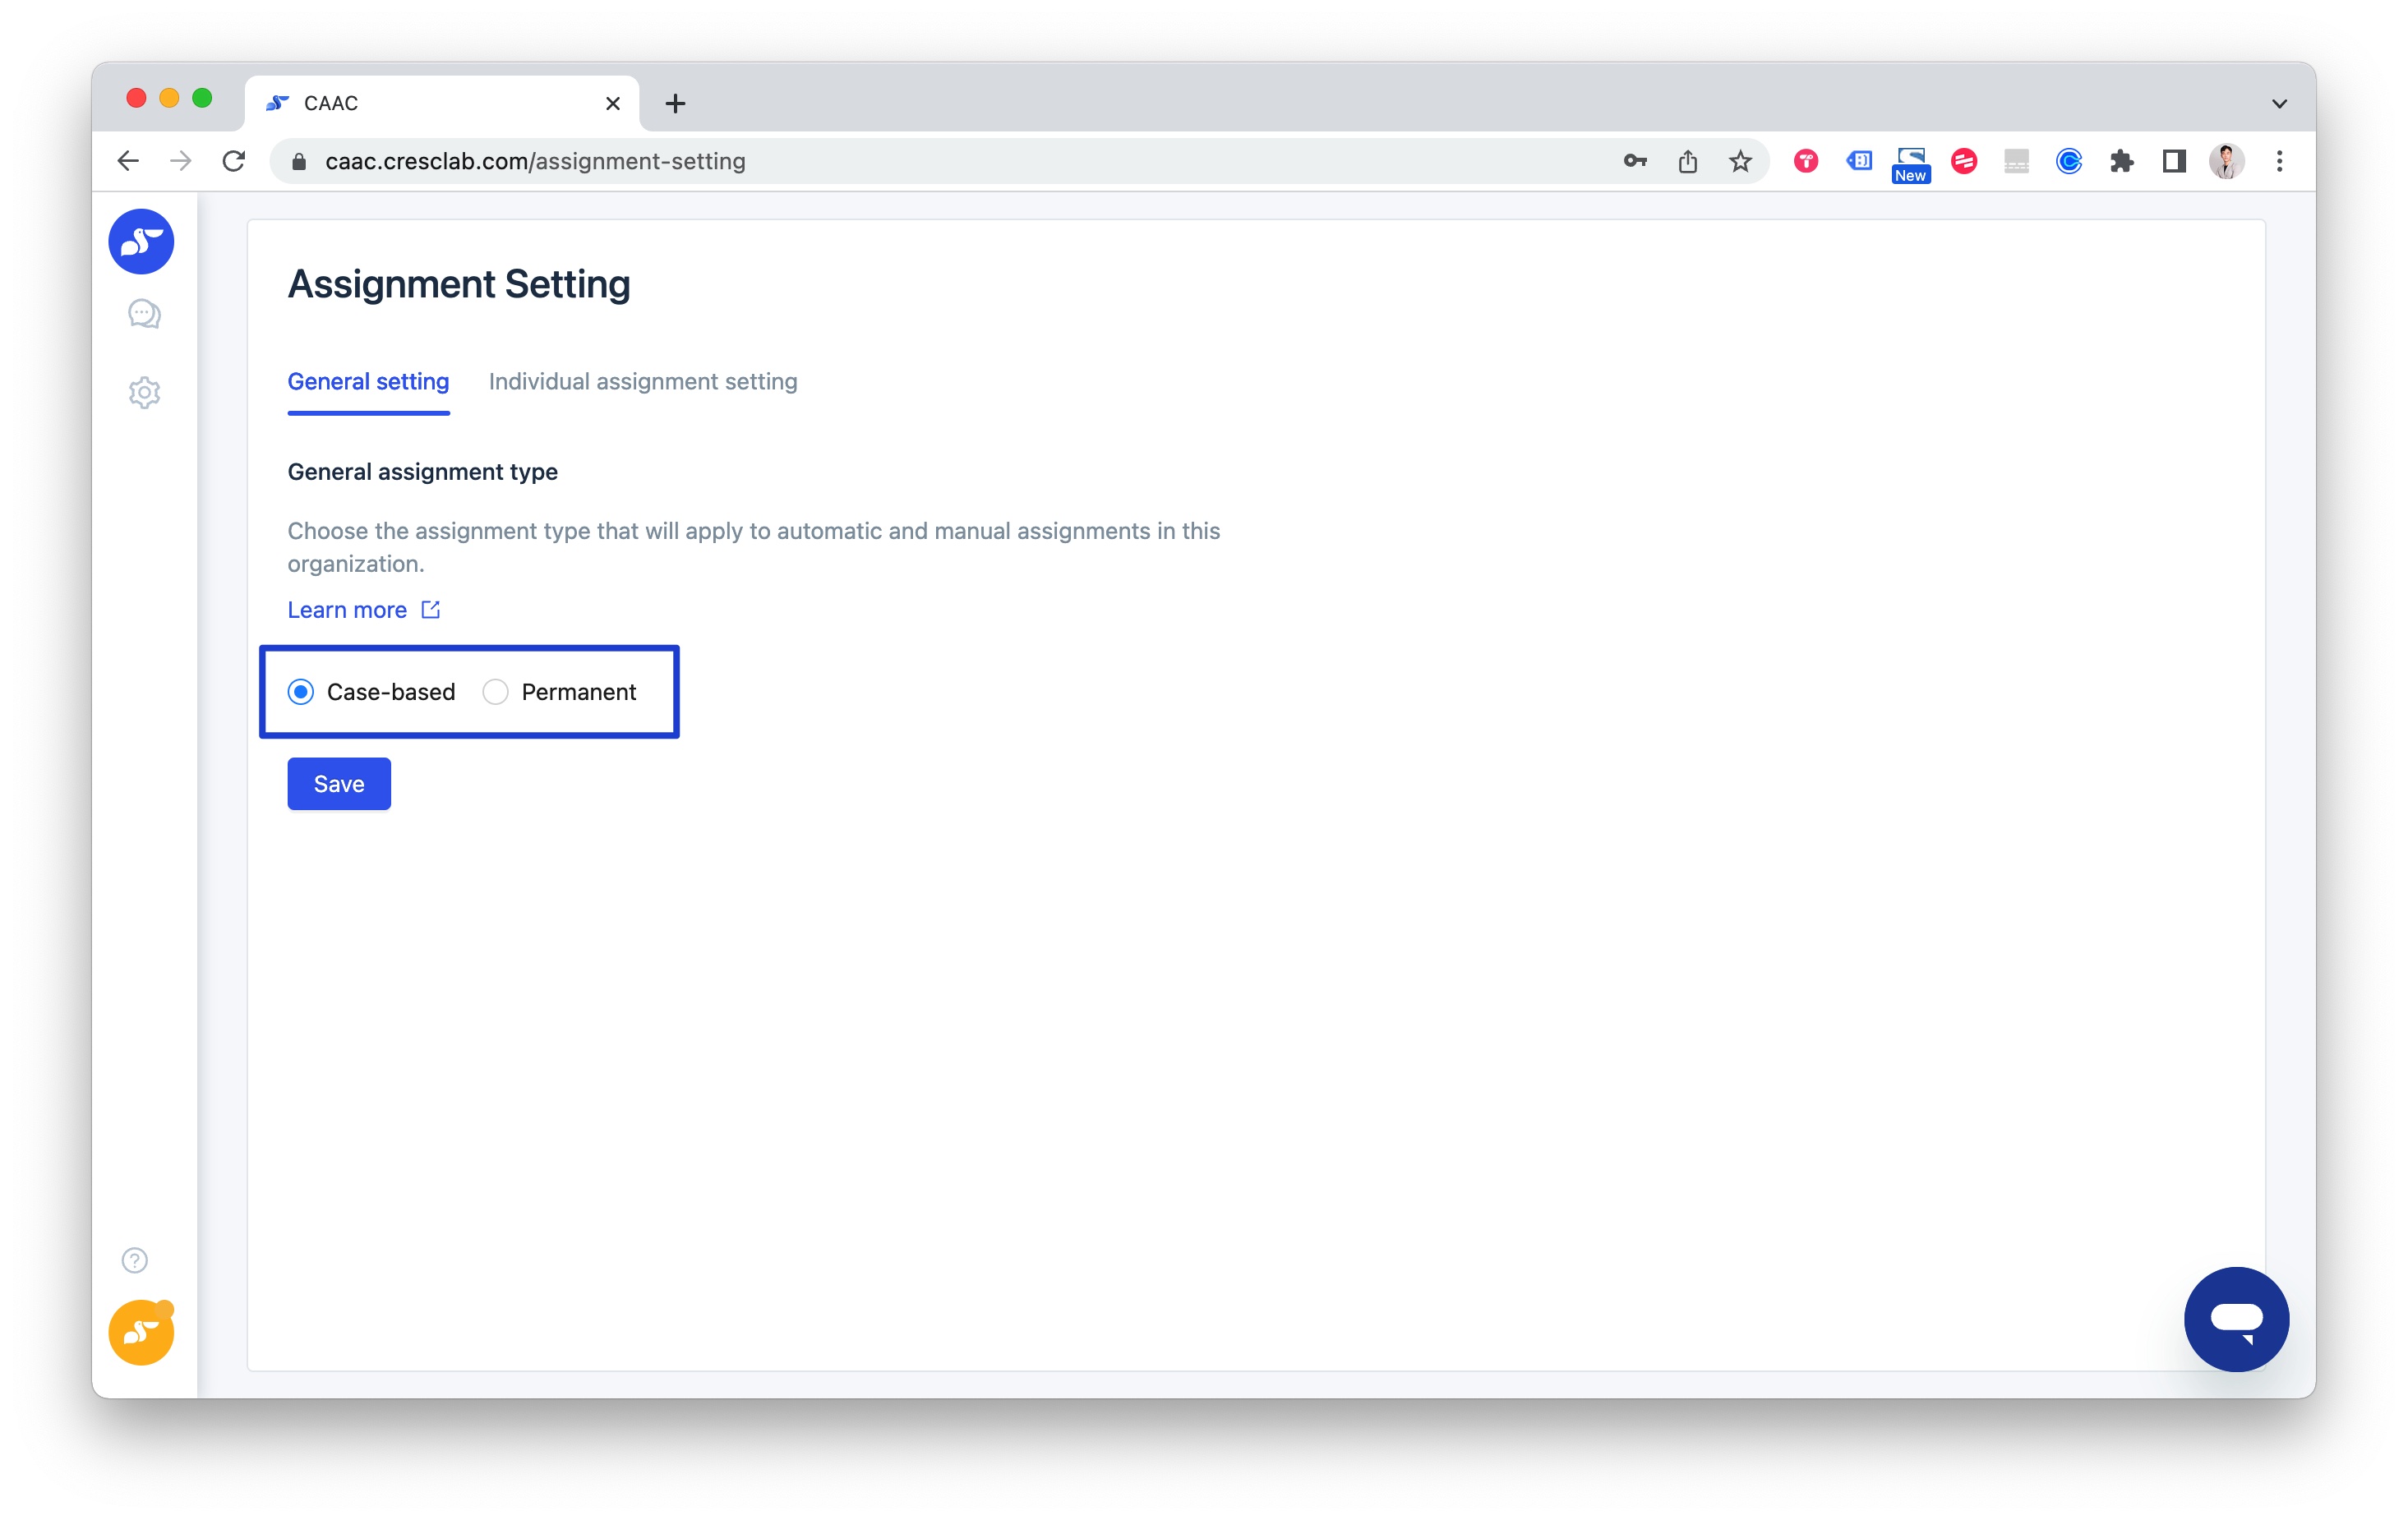Screen dimensions: 2408x1520
Task: Select the General setting tab
Action: 368,381
